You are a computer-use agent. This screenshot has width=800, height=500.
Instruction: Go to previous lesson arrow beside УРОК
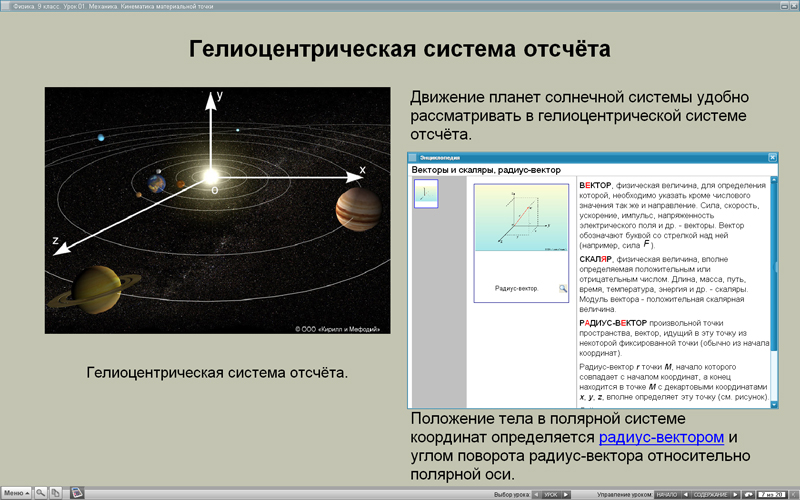click(536, 494)
